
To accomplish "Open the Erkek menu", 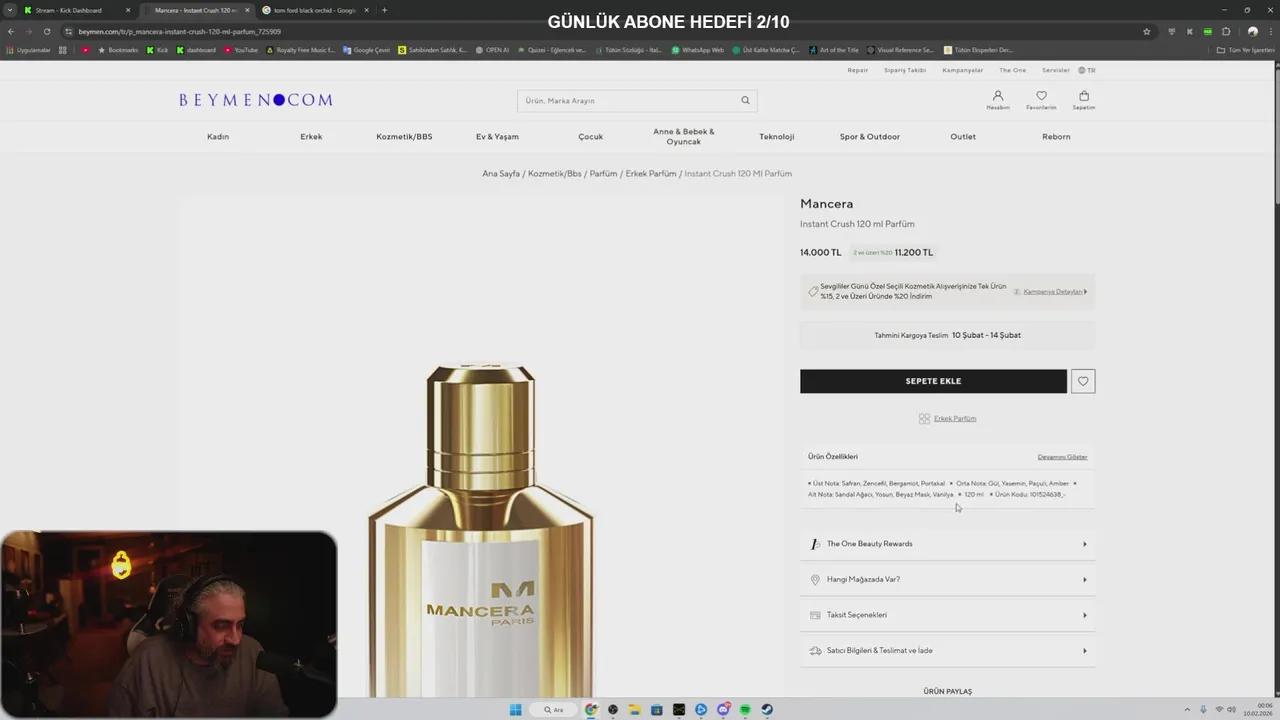I will pos(311,137).
